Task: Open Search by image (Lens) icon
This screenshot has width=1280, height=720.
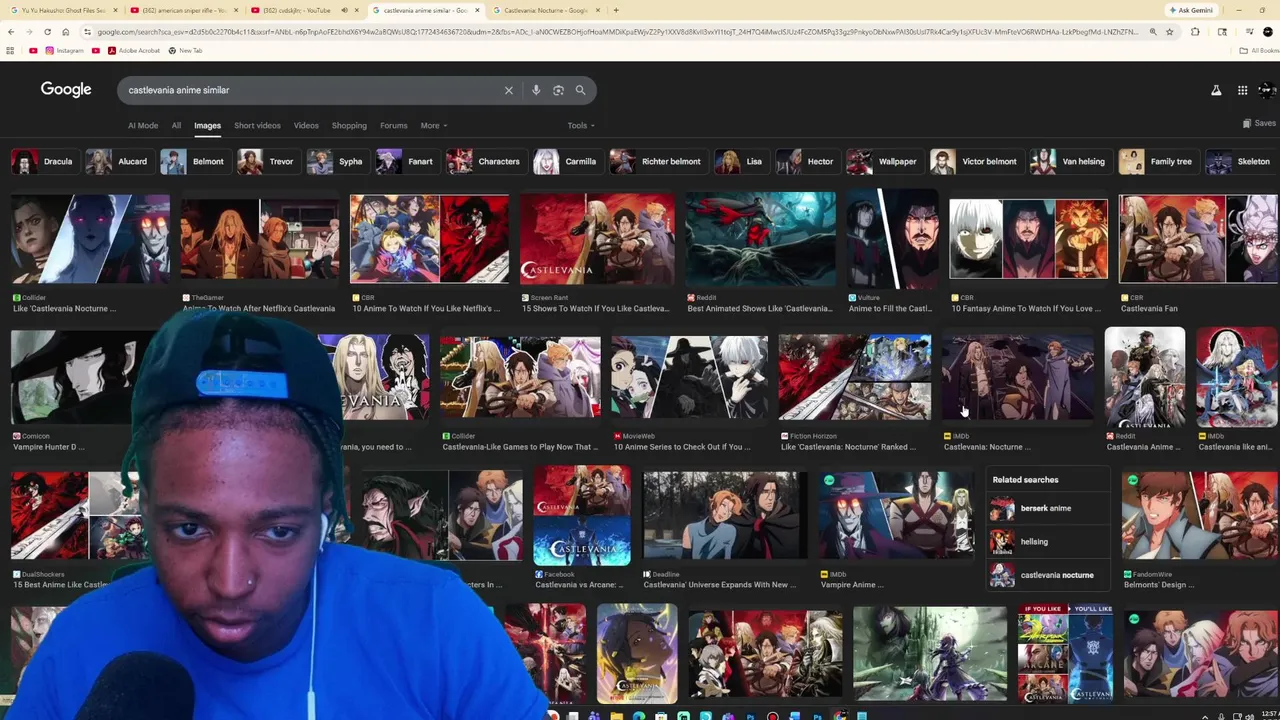Action: point(558,90)
